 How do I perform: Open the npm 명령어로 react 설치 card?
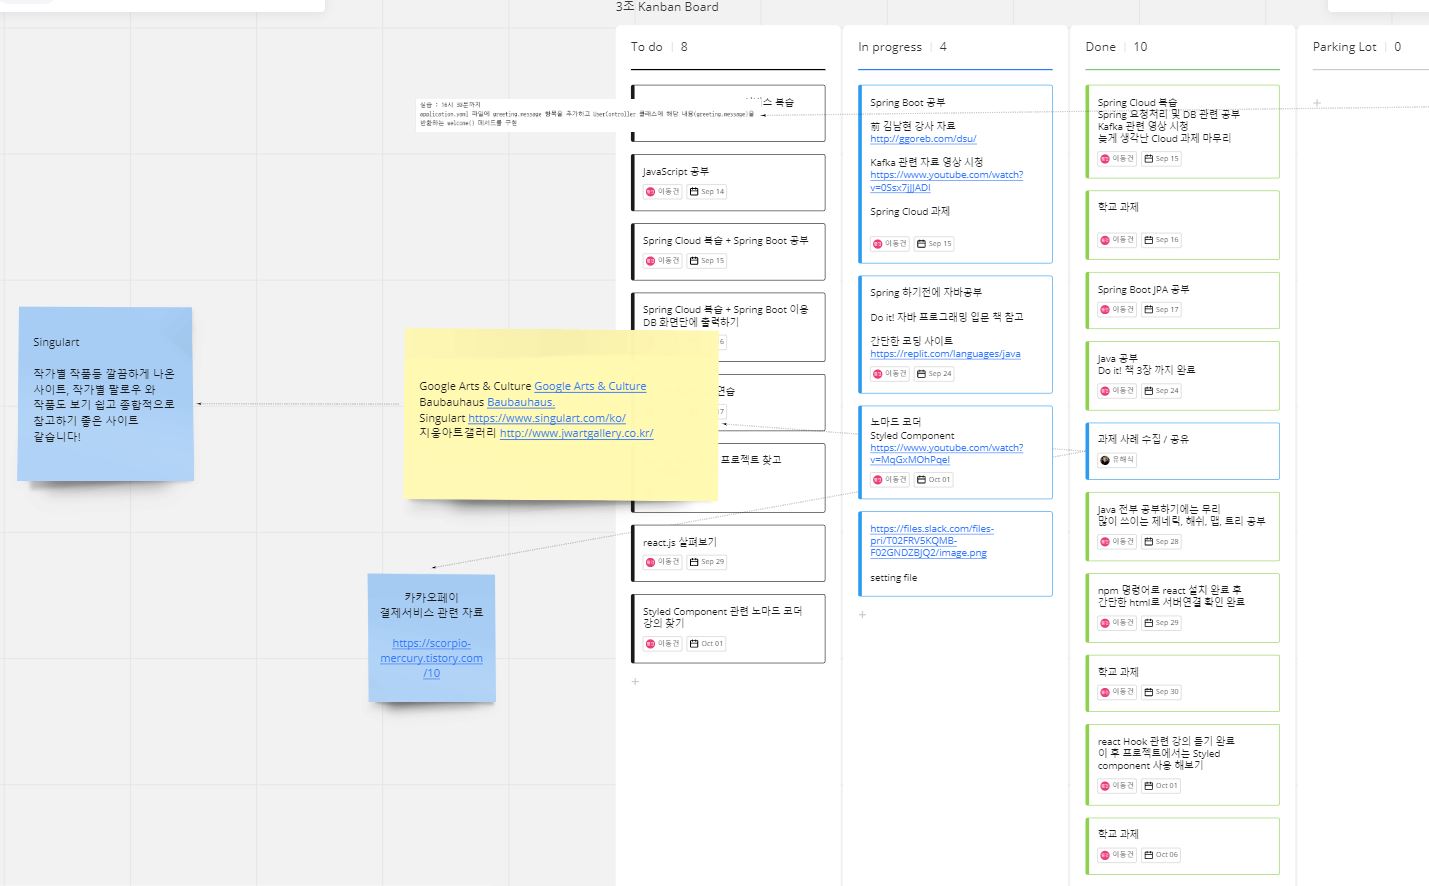(1182, 607)
